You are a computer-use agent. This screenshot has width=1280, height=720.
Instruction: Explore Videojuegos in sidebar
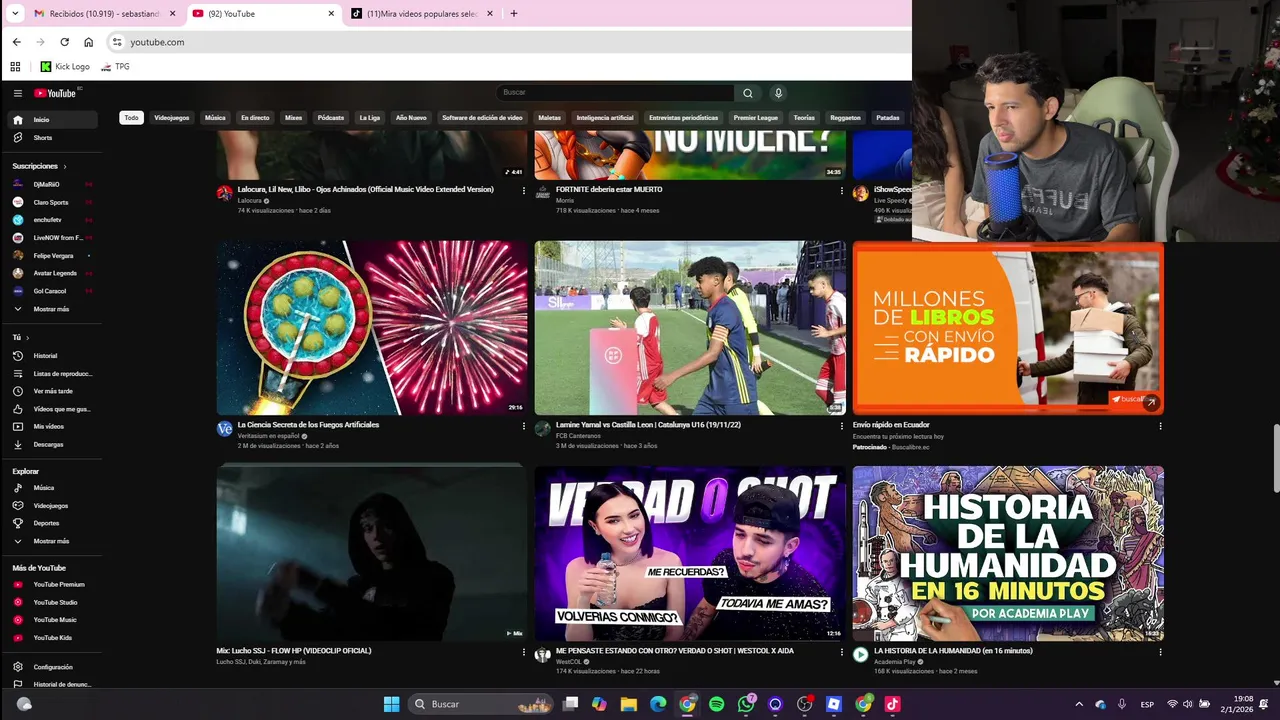point(50,506)
